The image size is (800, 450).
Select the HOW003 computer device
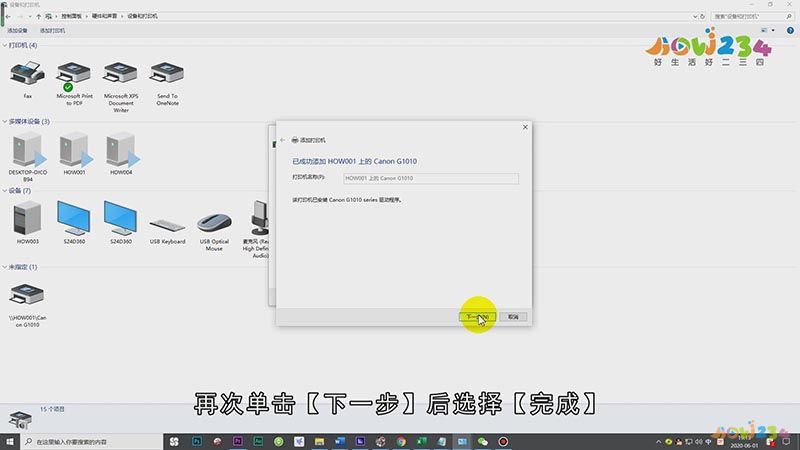tap(28, 222)
